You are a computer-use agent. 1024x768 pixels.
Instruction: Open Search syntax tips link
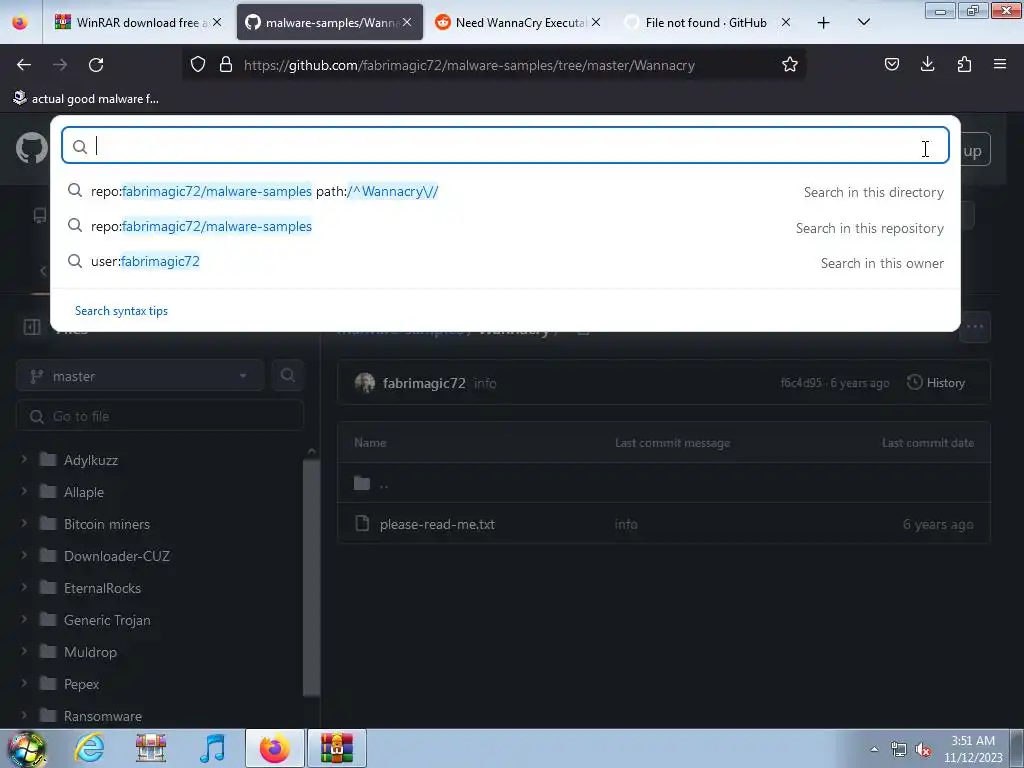click(121, 311)
